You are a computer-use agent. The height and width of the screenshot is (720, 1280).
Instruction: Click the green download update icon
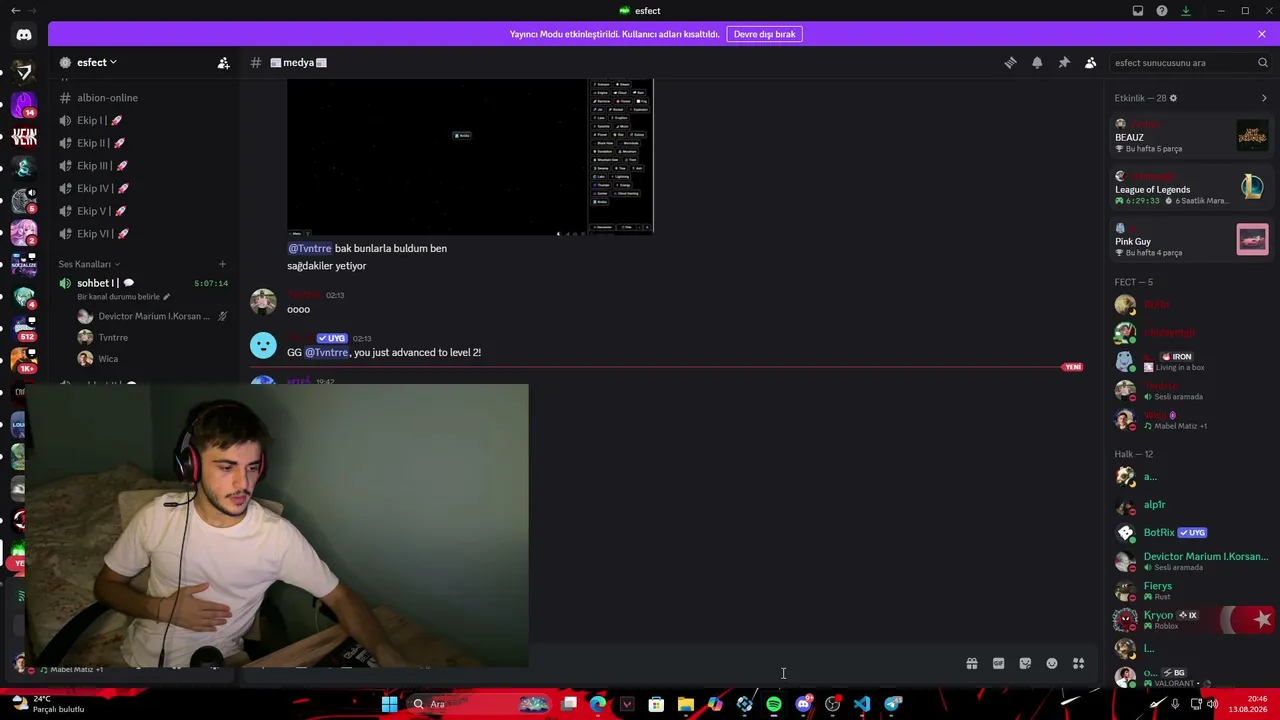(1186, 11)
